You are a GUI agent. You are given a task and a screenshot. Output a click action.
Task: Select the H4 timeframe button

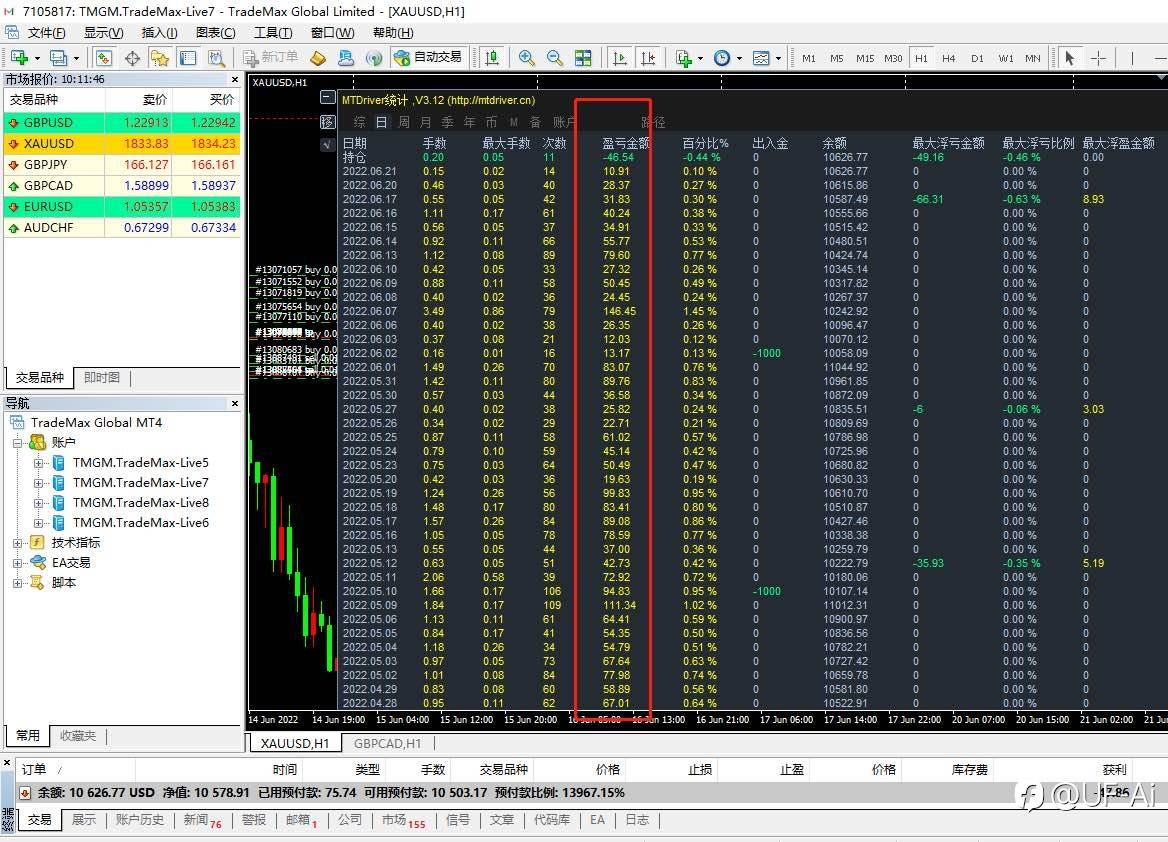949,58
